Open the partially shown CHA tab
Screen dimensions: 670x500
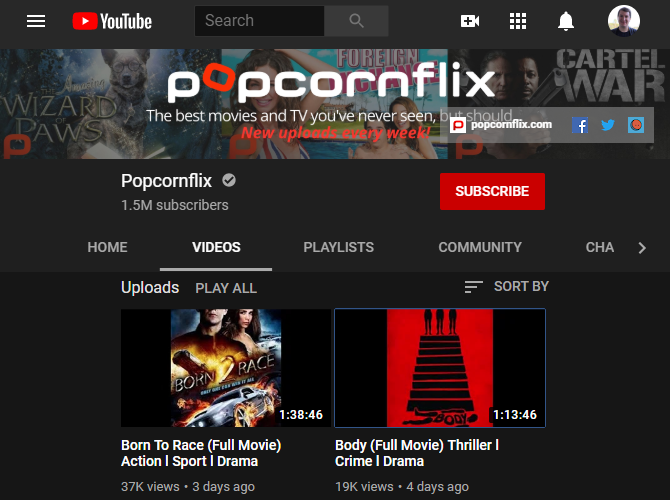599,247
